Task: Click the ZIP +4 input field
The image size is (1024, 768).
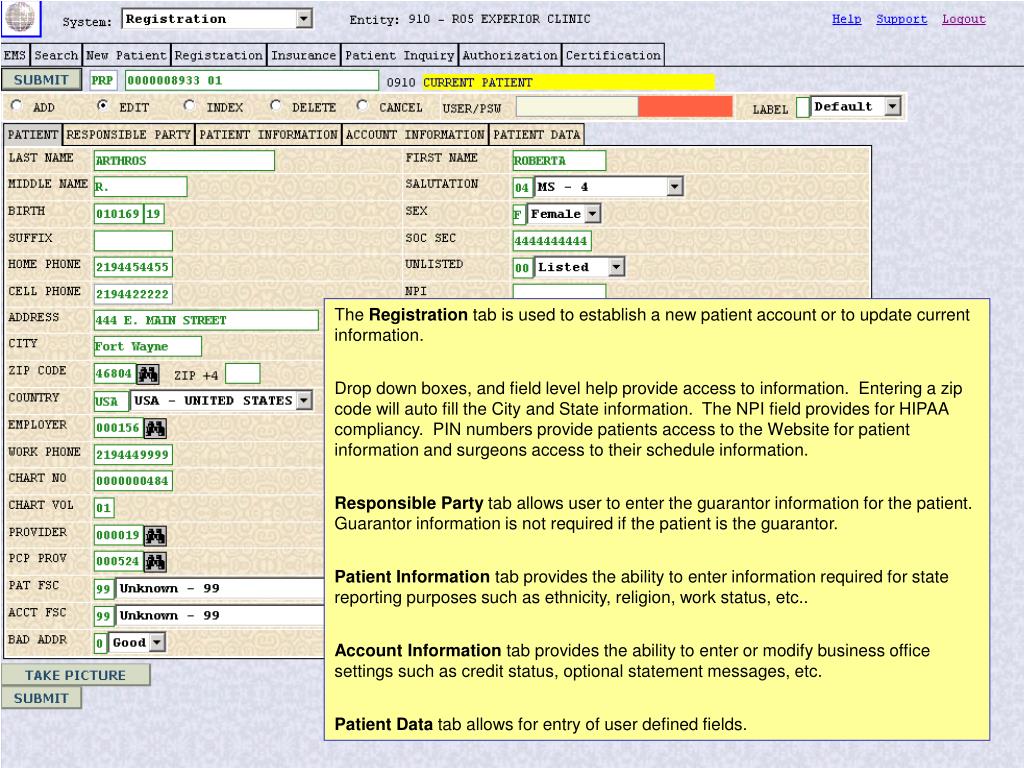Action: point(242,374)
